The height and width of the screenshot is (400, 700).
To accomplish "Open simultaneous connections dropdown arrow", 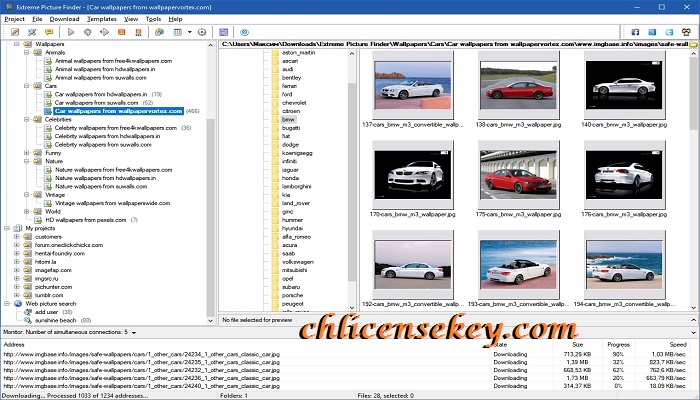I will pos(133,333).
